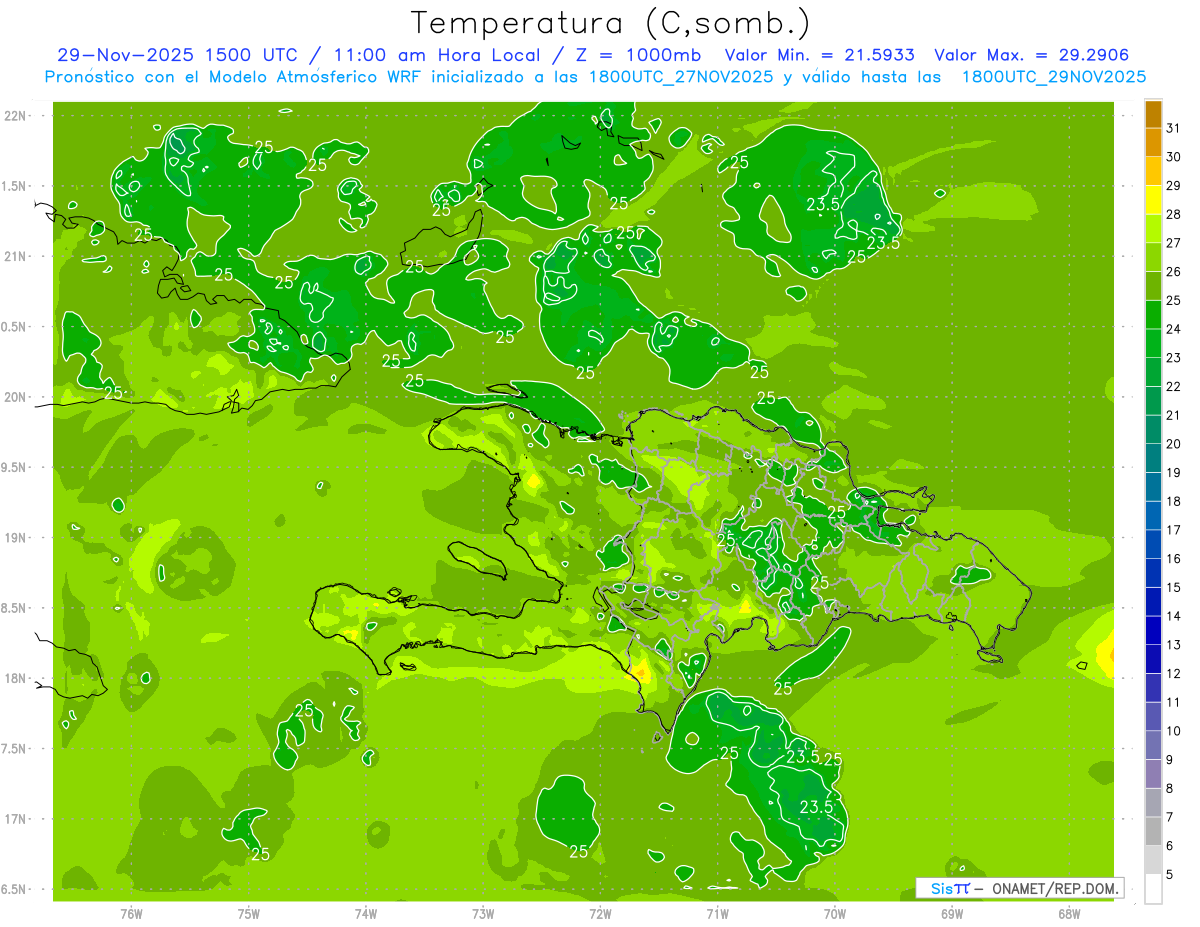Click the '73W' longitude axis label
Image resolution: width=1200 pixels, height=927 pixels.
[483, 913]
